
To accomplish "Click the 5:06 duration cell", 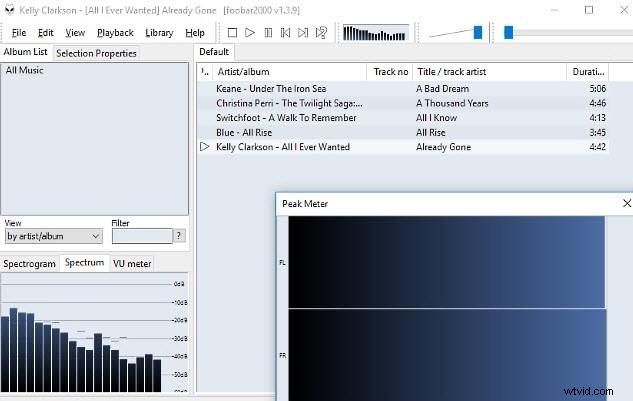I will [x=597, y=89].
